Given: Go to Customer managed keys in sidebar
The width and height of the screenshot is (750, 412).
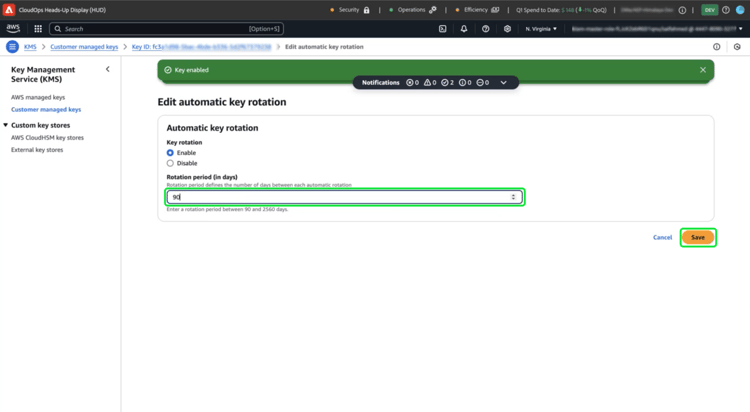Looking at the screenshot, I should [x=46, y=110].
